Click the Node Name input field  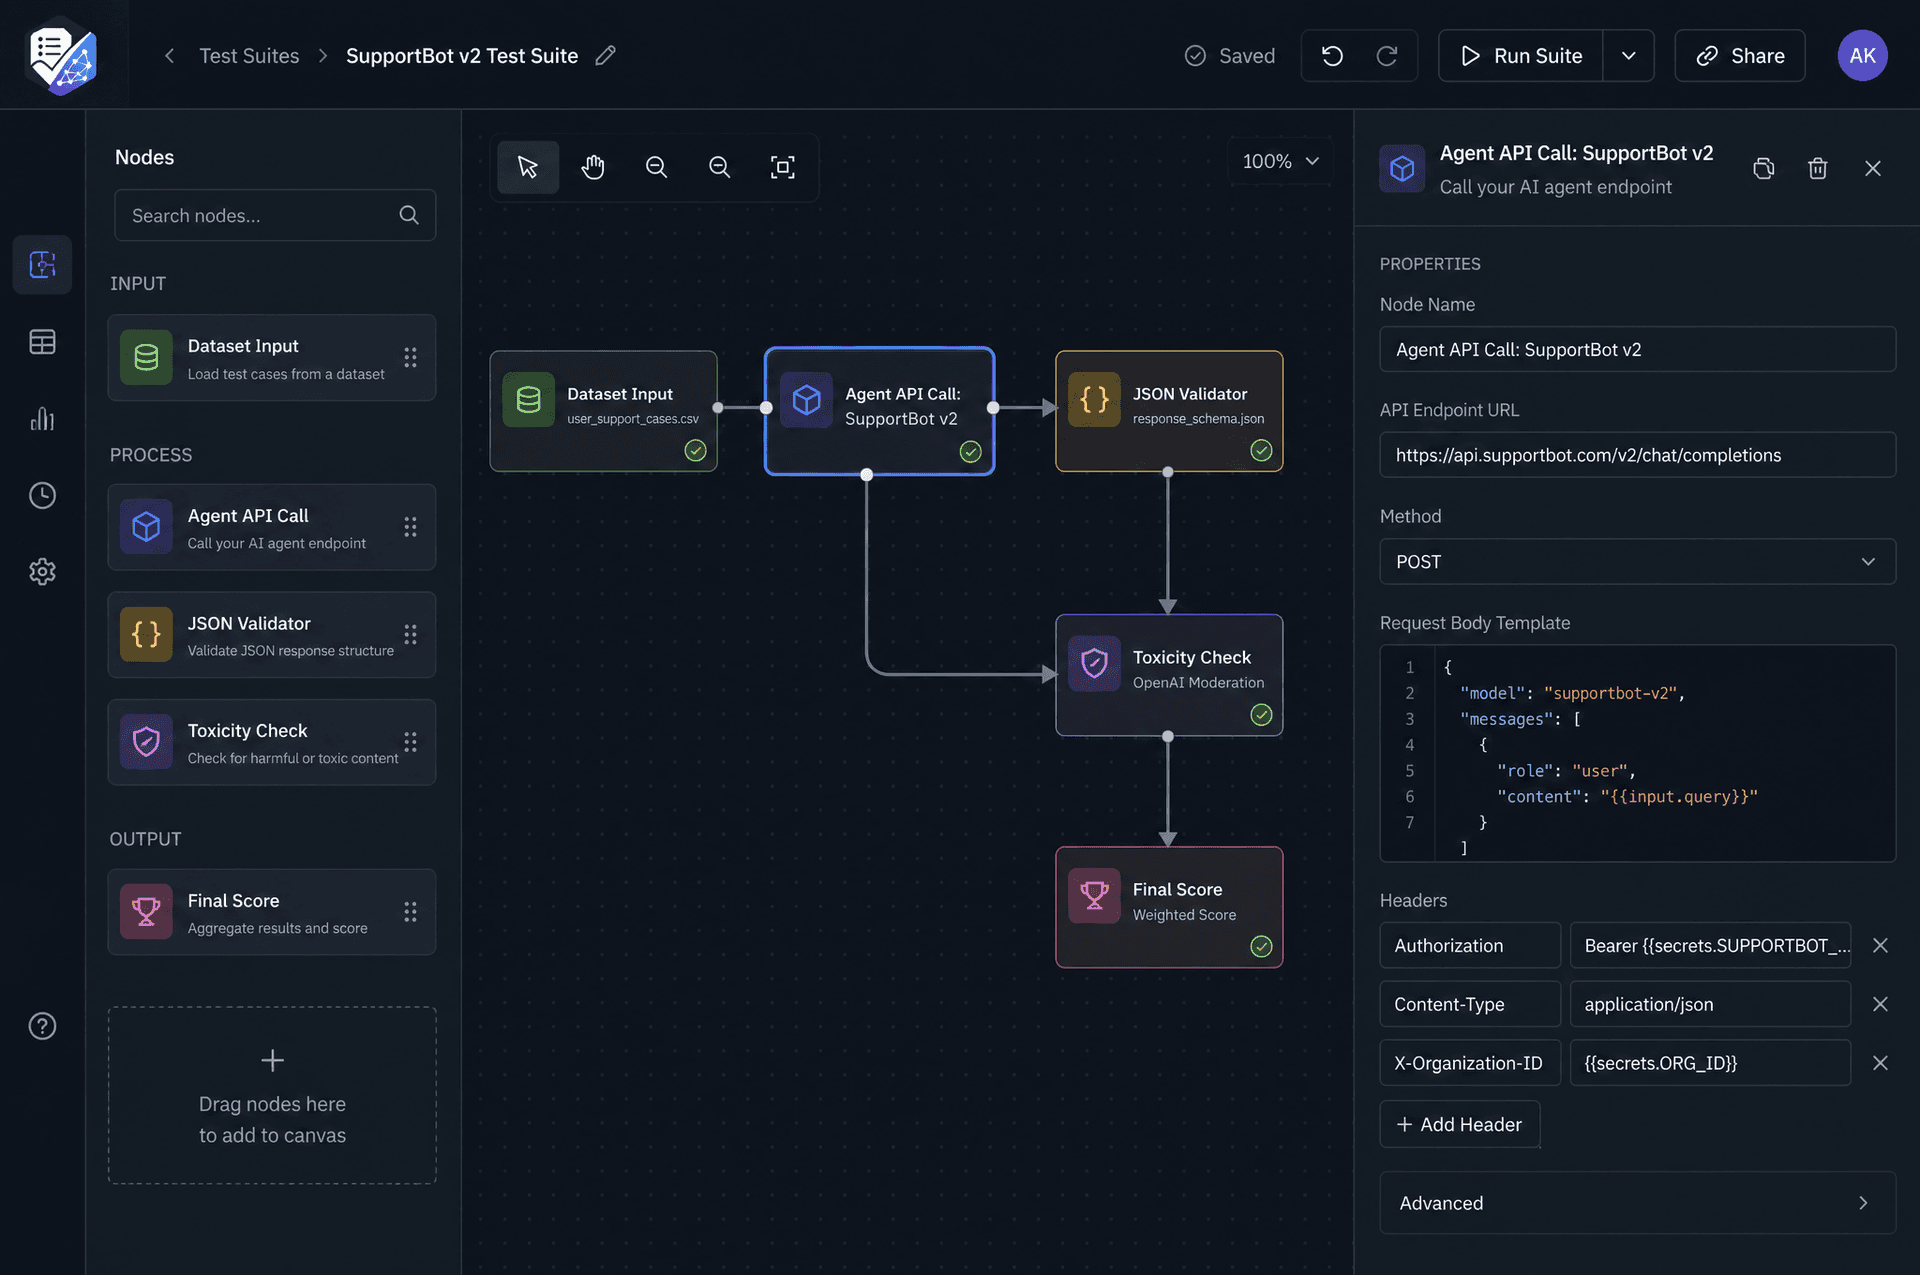coord(1637,349)
